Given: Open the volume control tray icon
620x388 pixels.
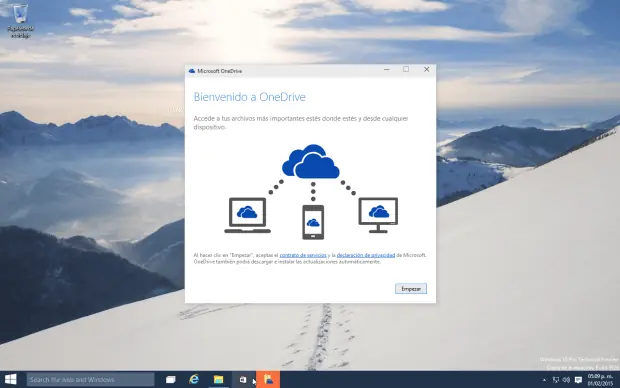Looking at the screenshot, I should coord(566,380).
